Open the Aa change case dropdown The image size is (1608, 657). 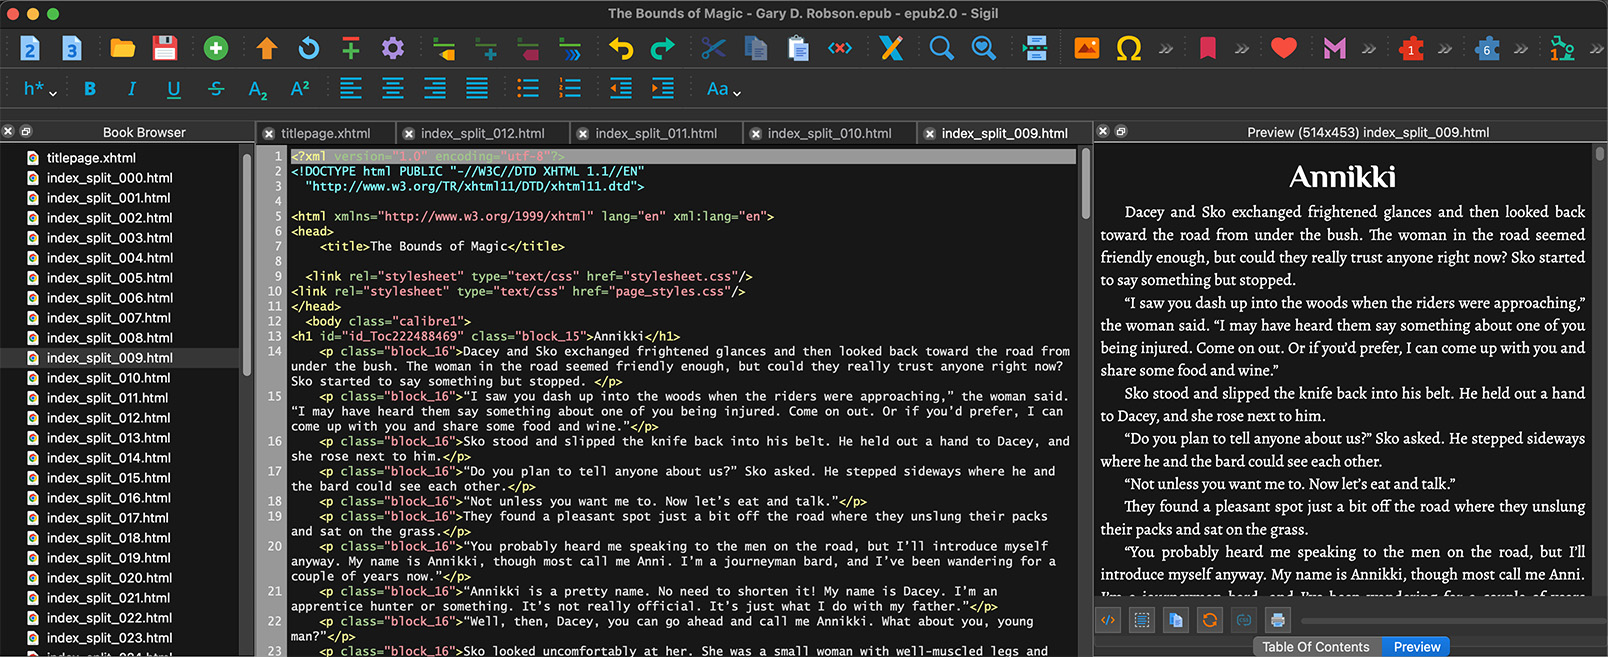pos(723,89)
